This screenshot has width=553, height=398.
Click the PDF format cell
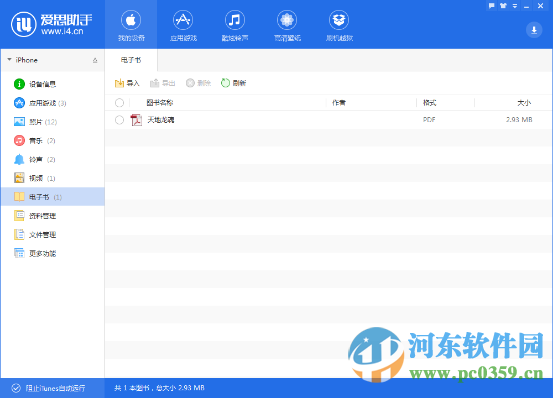pos(429,120)
